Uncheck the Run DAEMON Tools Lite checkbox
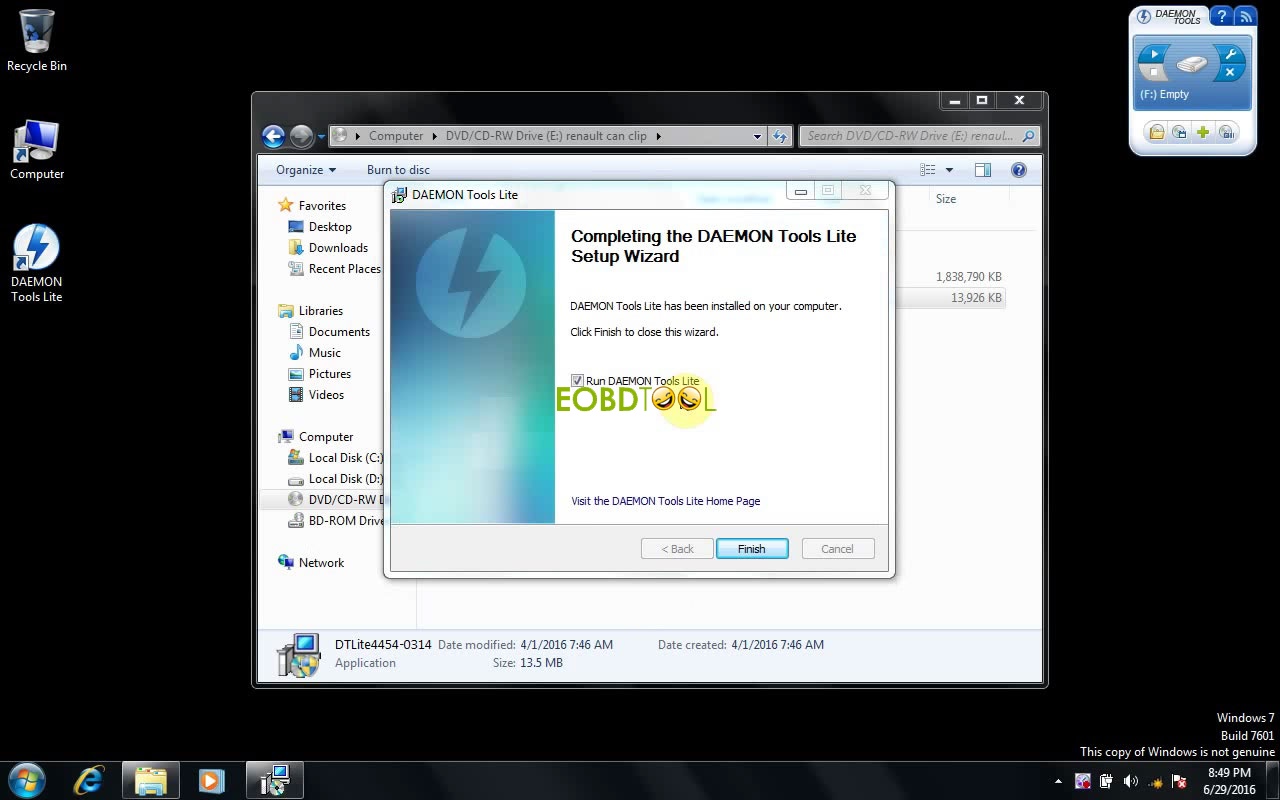Viewport: 1280px width, 800px height. 577,380
